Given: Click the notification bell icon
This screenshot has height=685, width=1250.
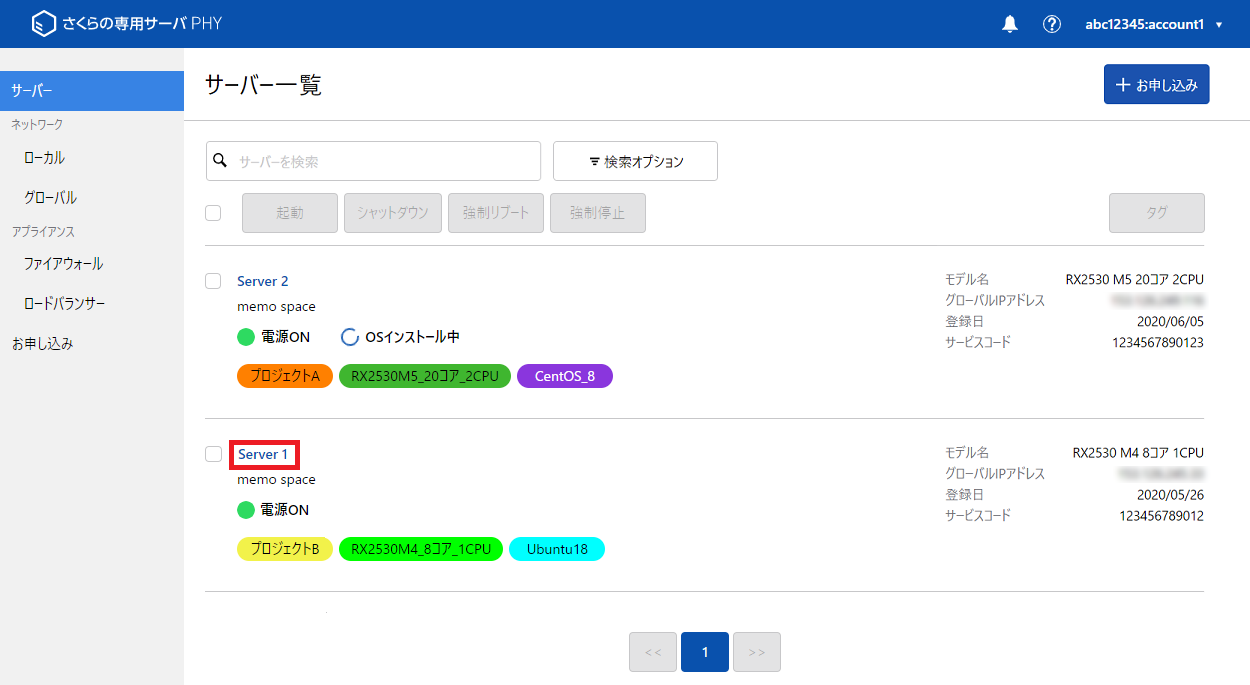Looking at the screenshot, I should tap(1009, 23).
